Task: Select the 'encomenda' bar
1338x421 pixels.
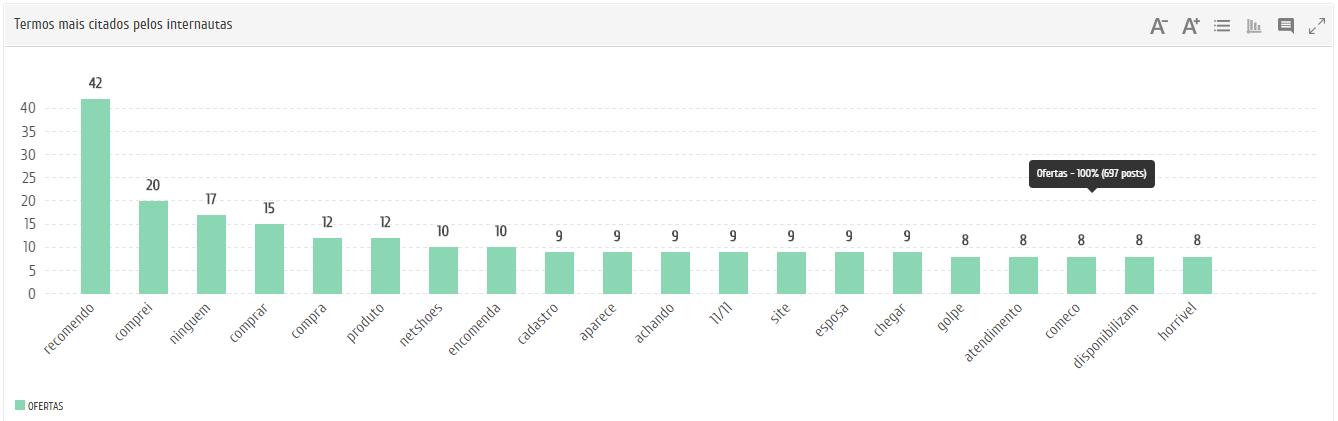Action: tap(501, 270)
